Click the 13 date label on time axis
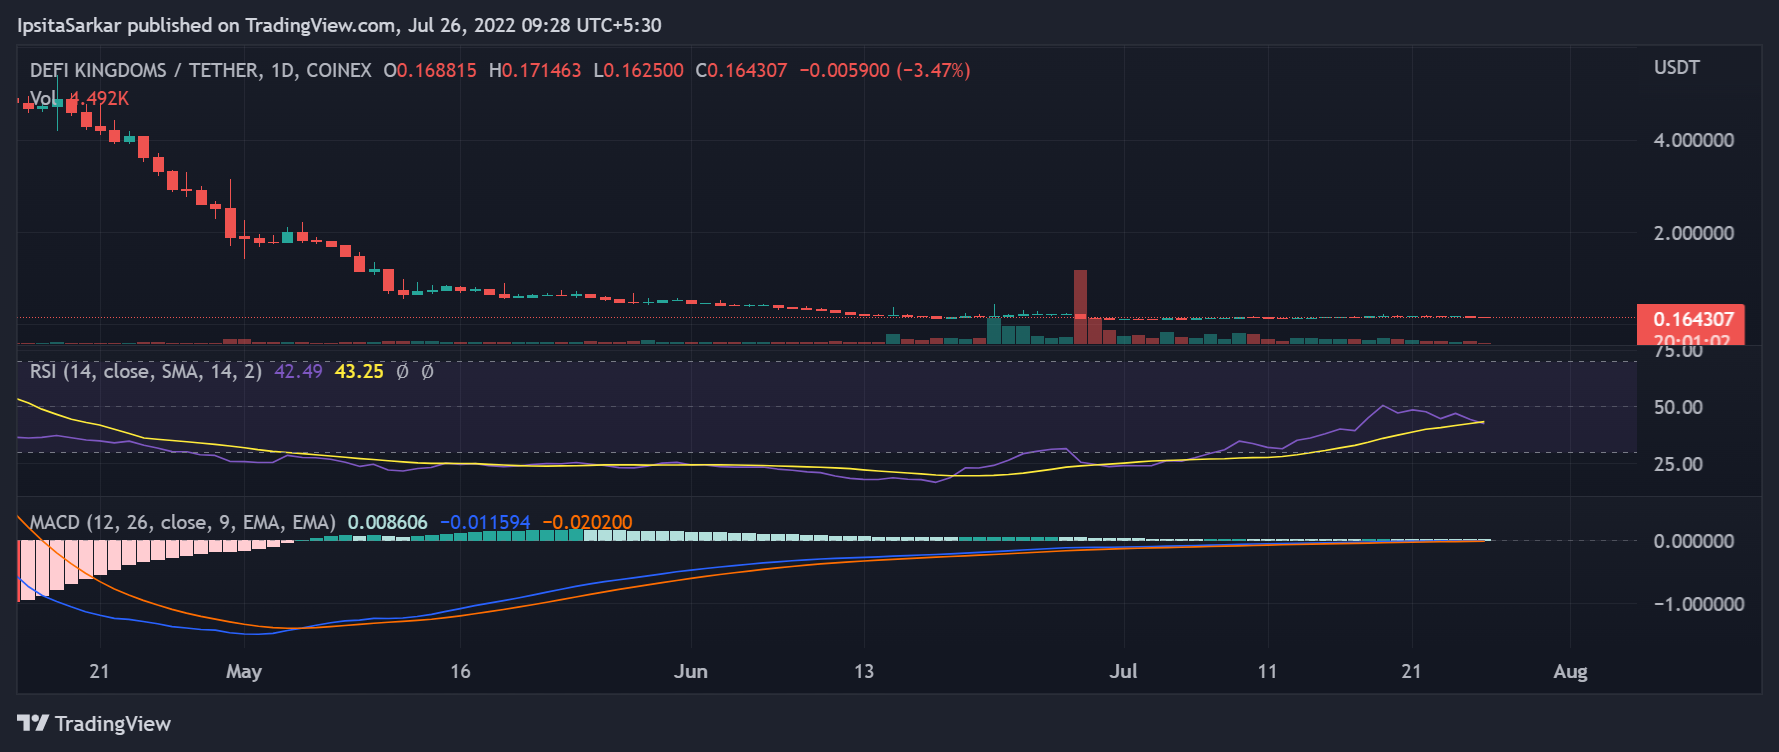The height and width of the screenshot is (752, 1779). 864,671
